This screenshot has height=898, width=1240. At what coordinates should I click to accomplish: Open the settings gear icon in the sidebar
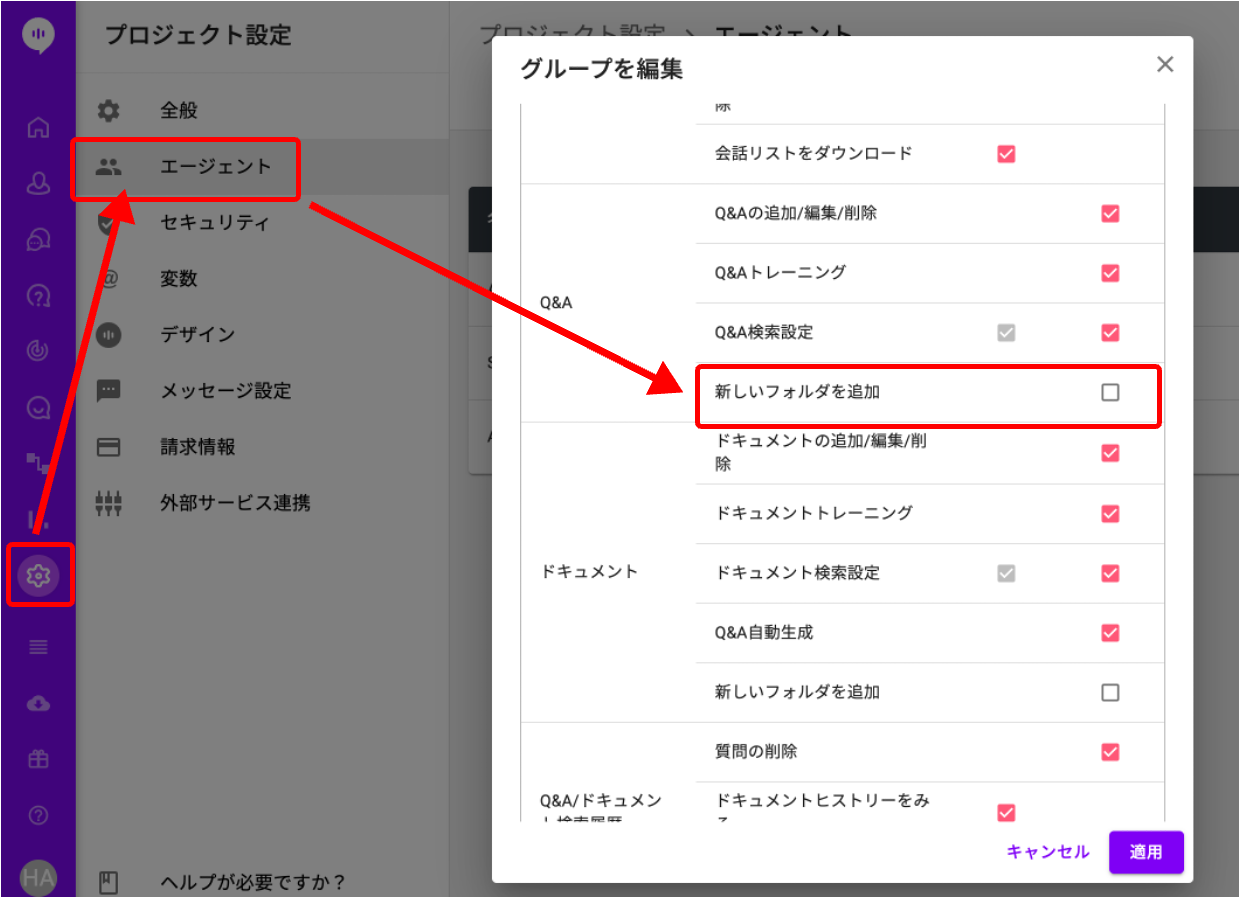[39, 575]
